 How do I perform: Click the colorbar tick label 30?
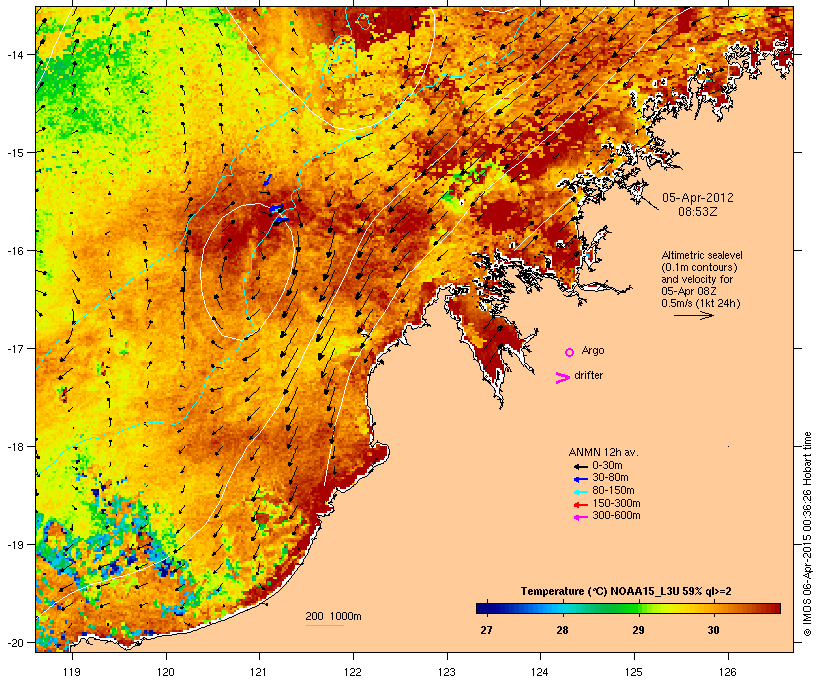coord(713,630)
